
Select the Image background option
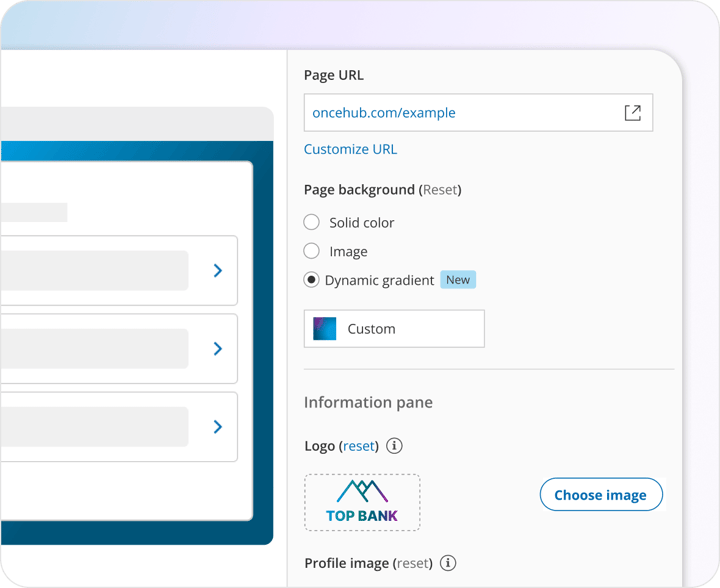point(312,251)
